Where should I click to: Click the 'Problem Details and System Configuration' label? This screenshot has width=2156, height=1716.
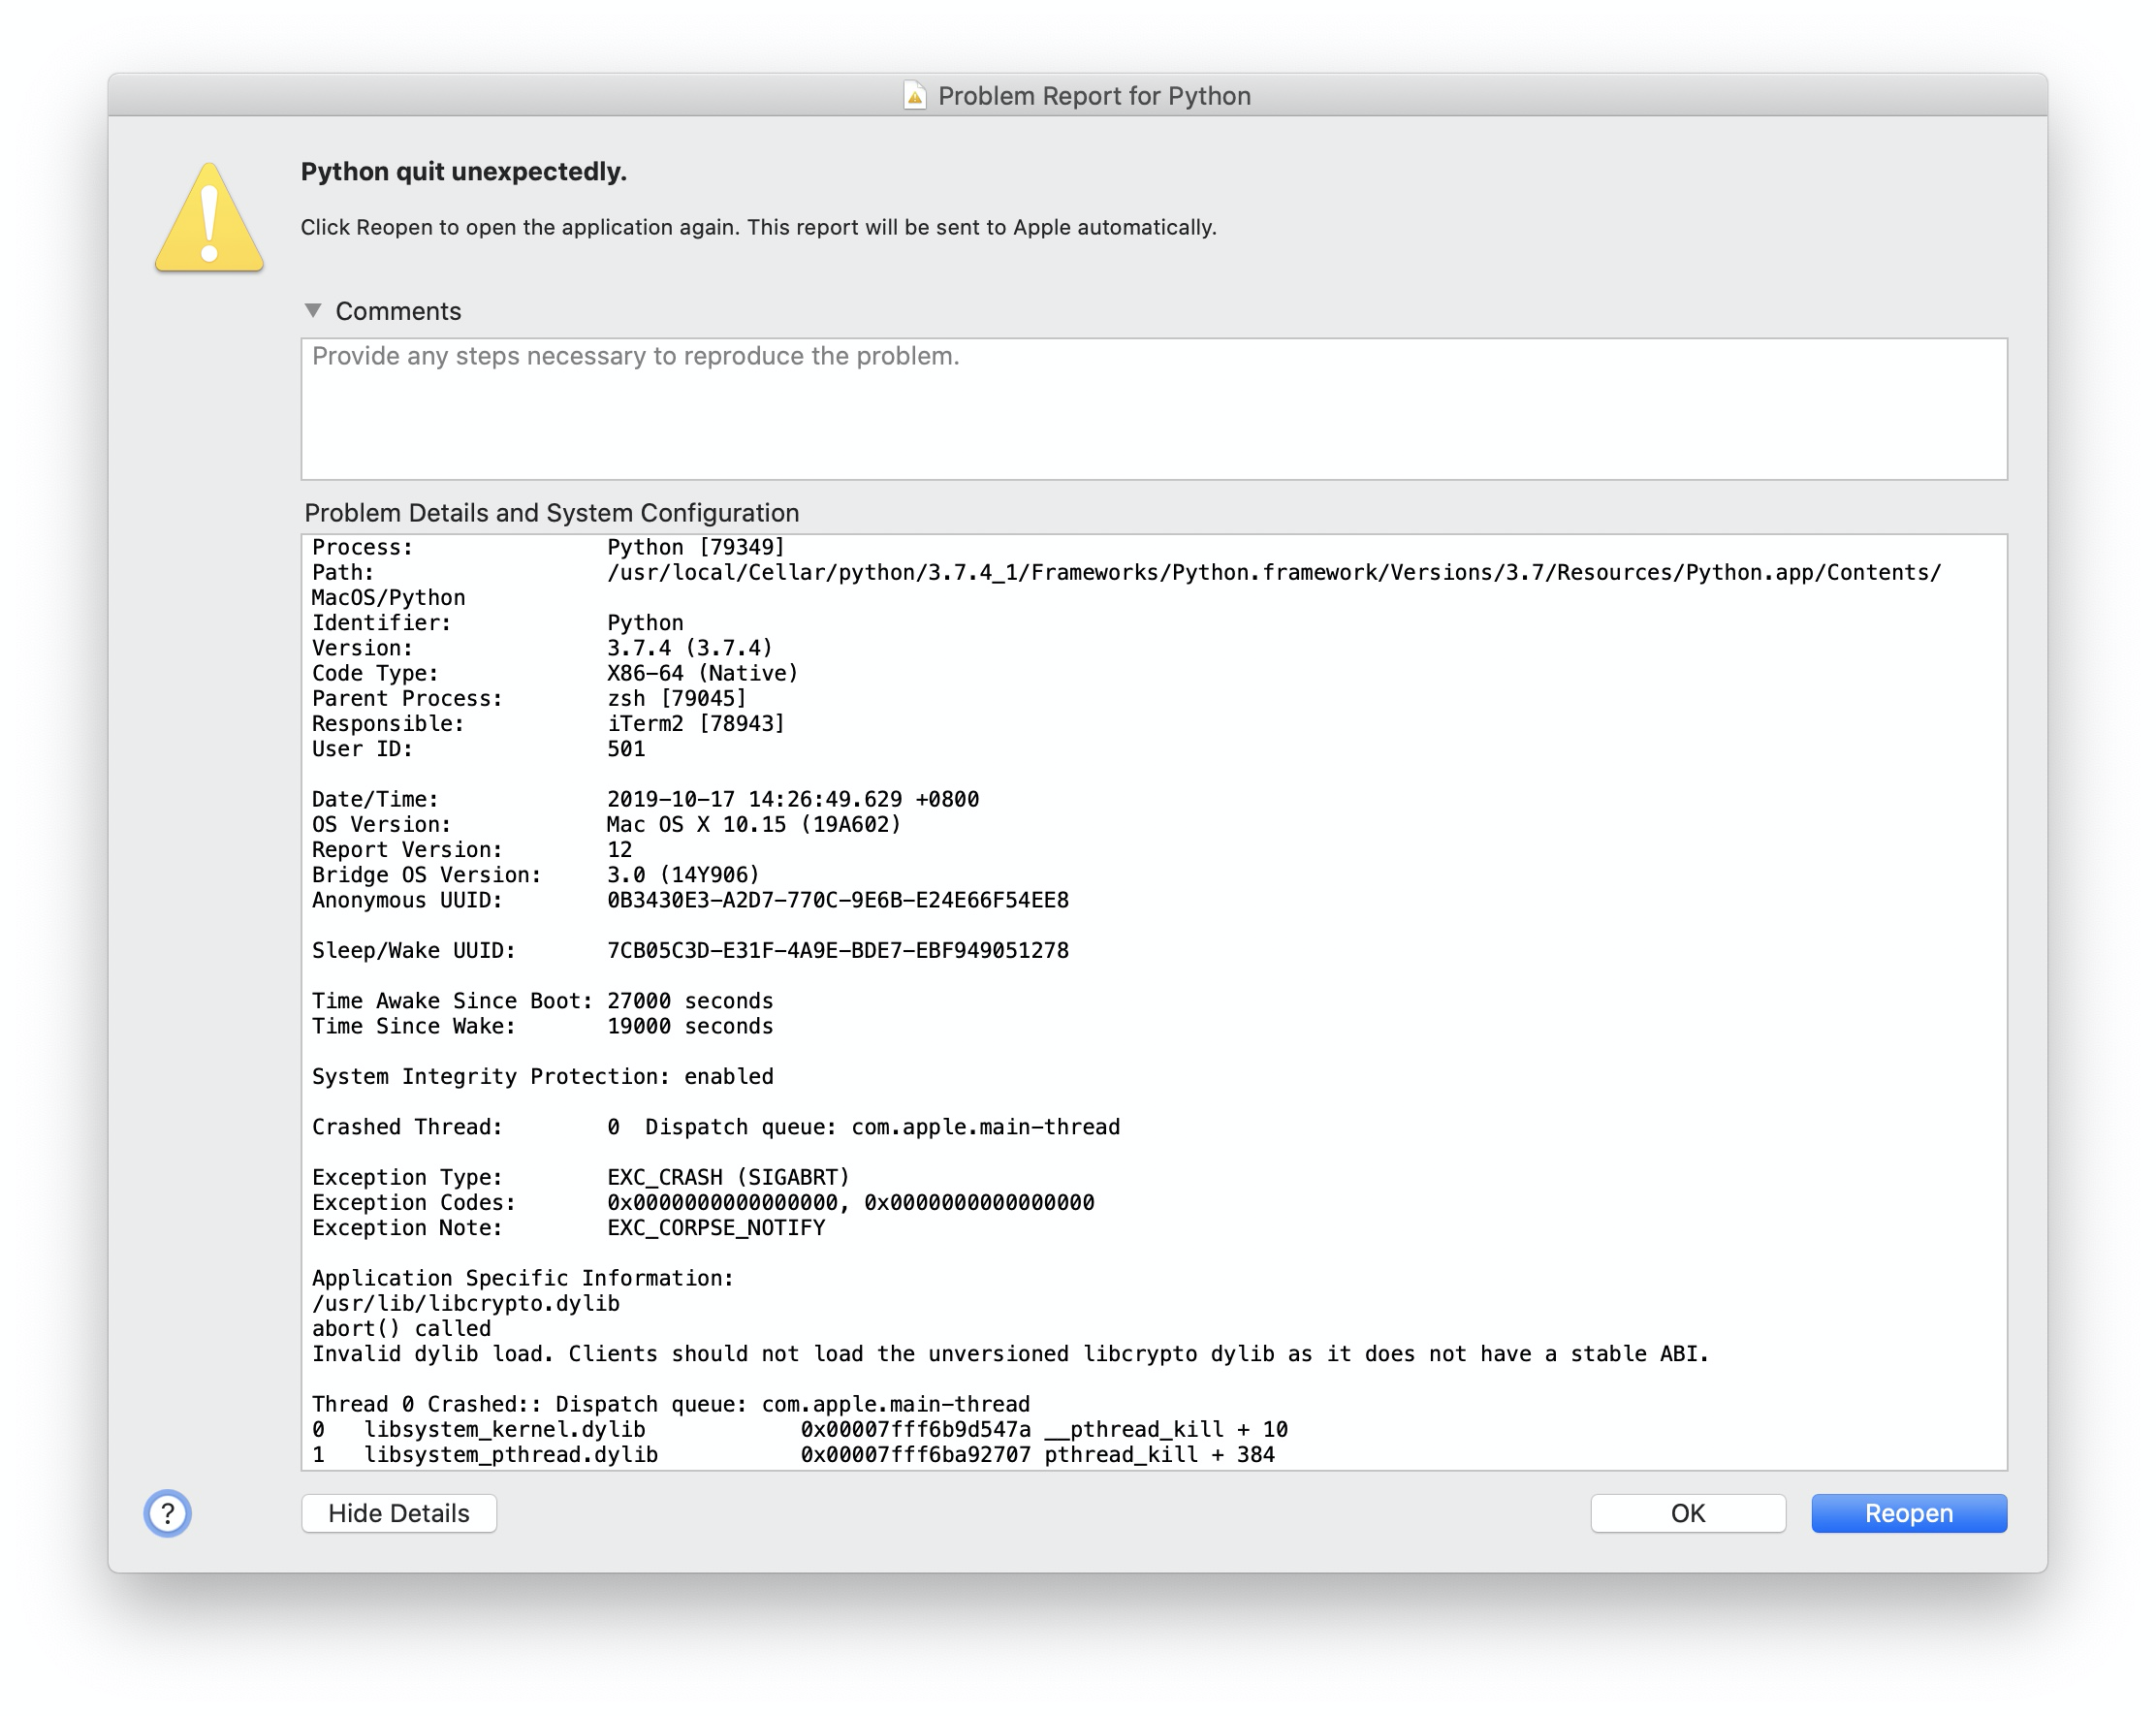pos(552,513)
